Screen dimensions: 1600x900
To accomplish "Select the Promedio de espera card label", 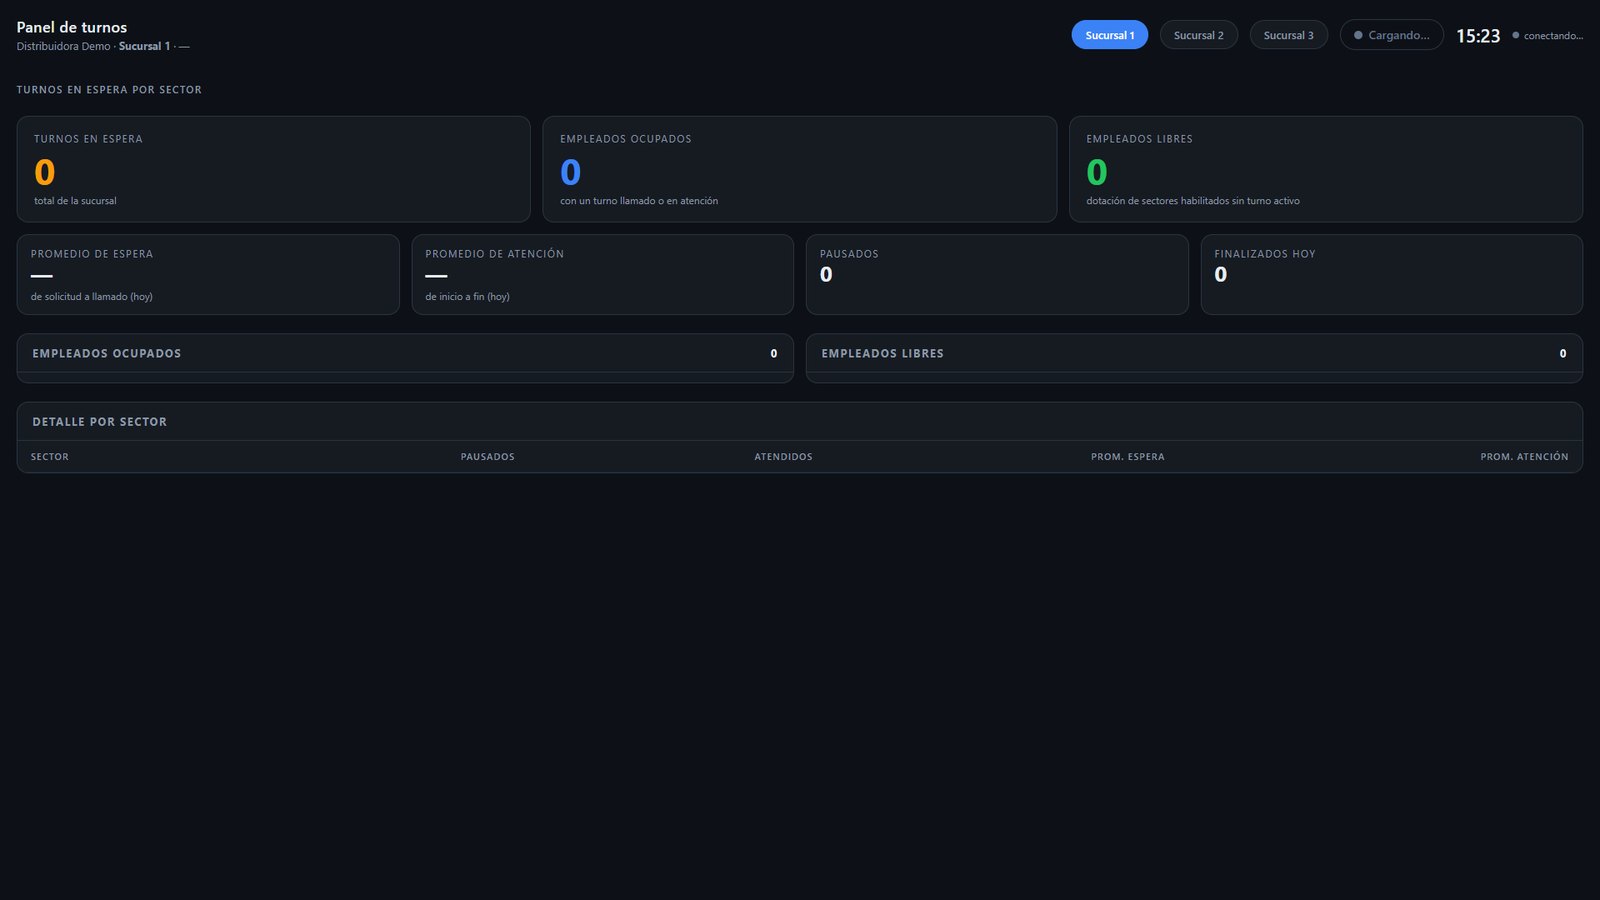I will 92,254.
